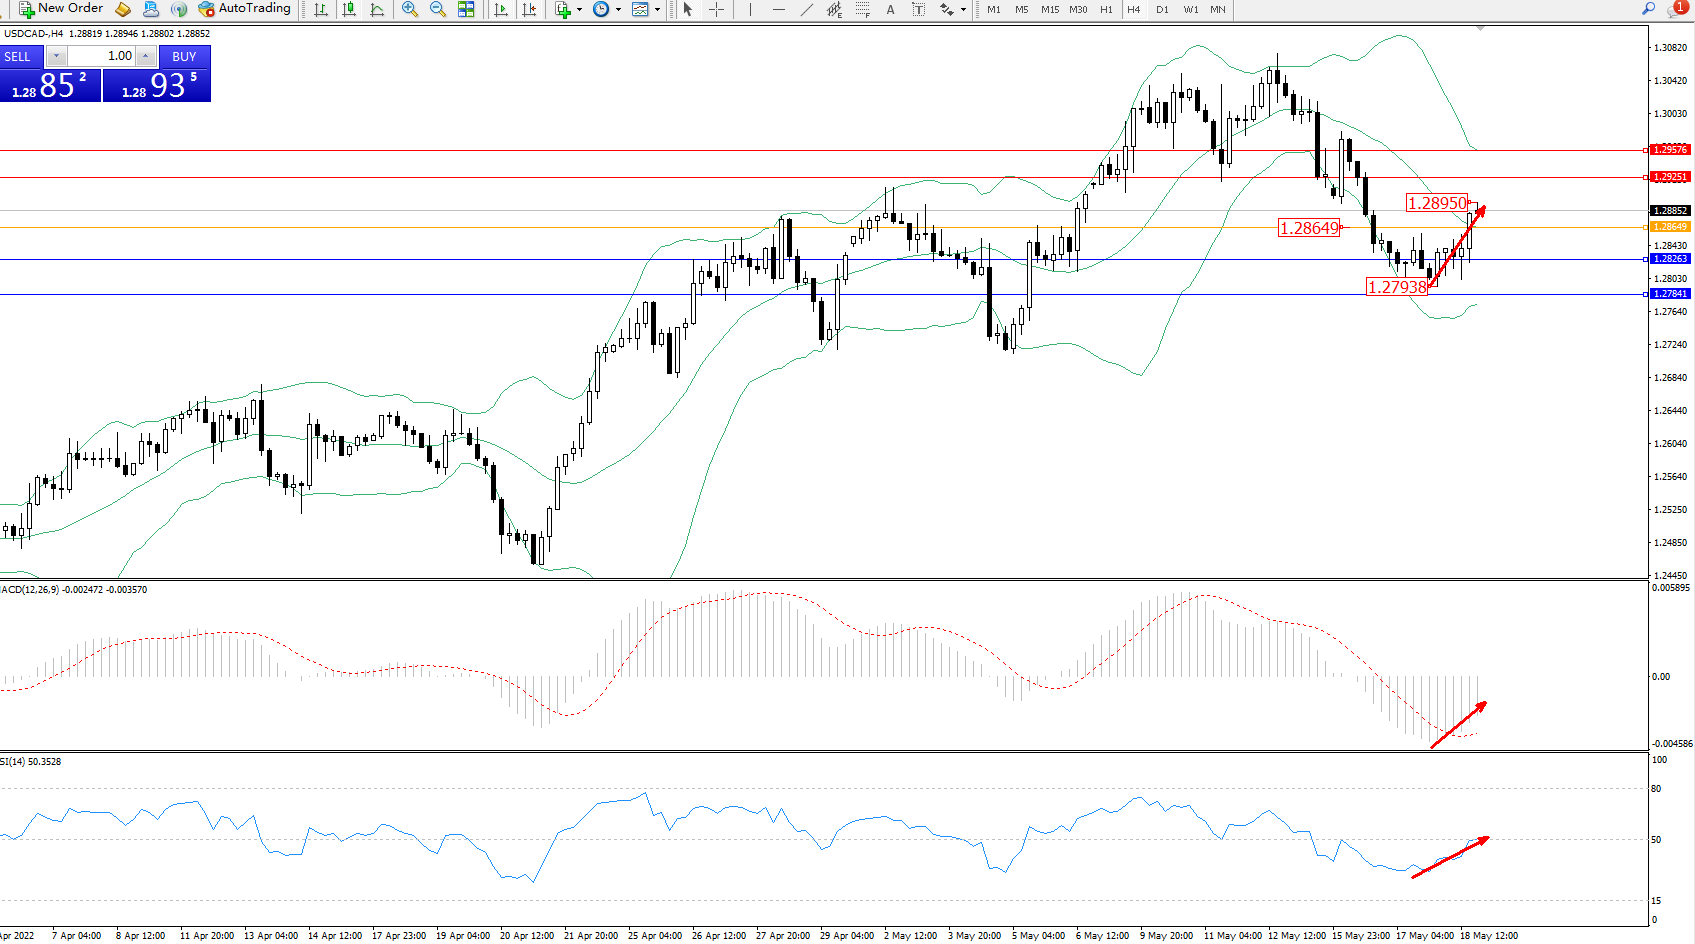Expand the templates dropdown arrow
This screenshot has height=944, width=1695.
point(657,10)
